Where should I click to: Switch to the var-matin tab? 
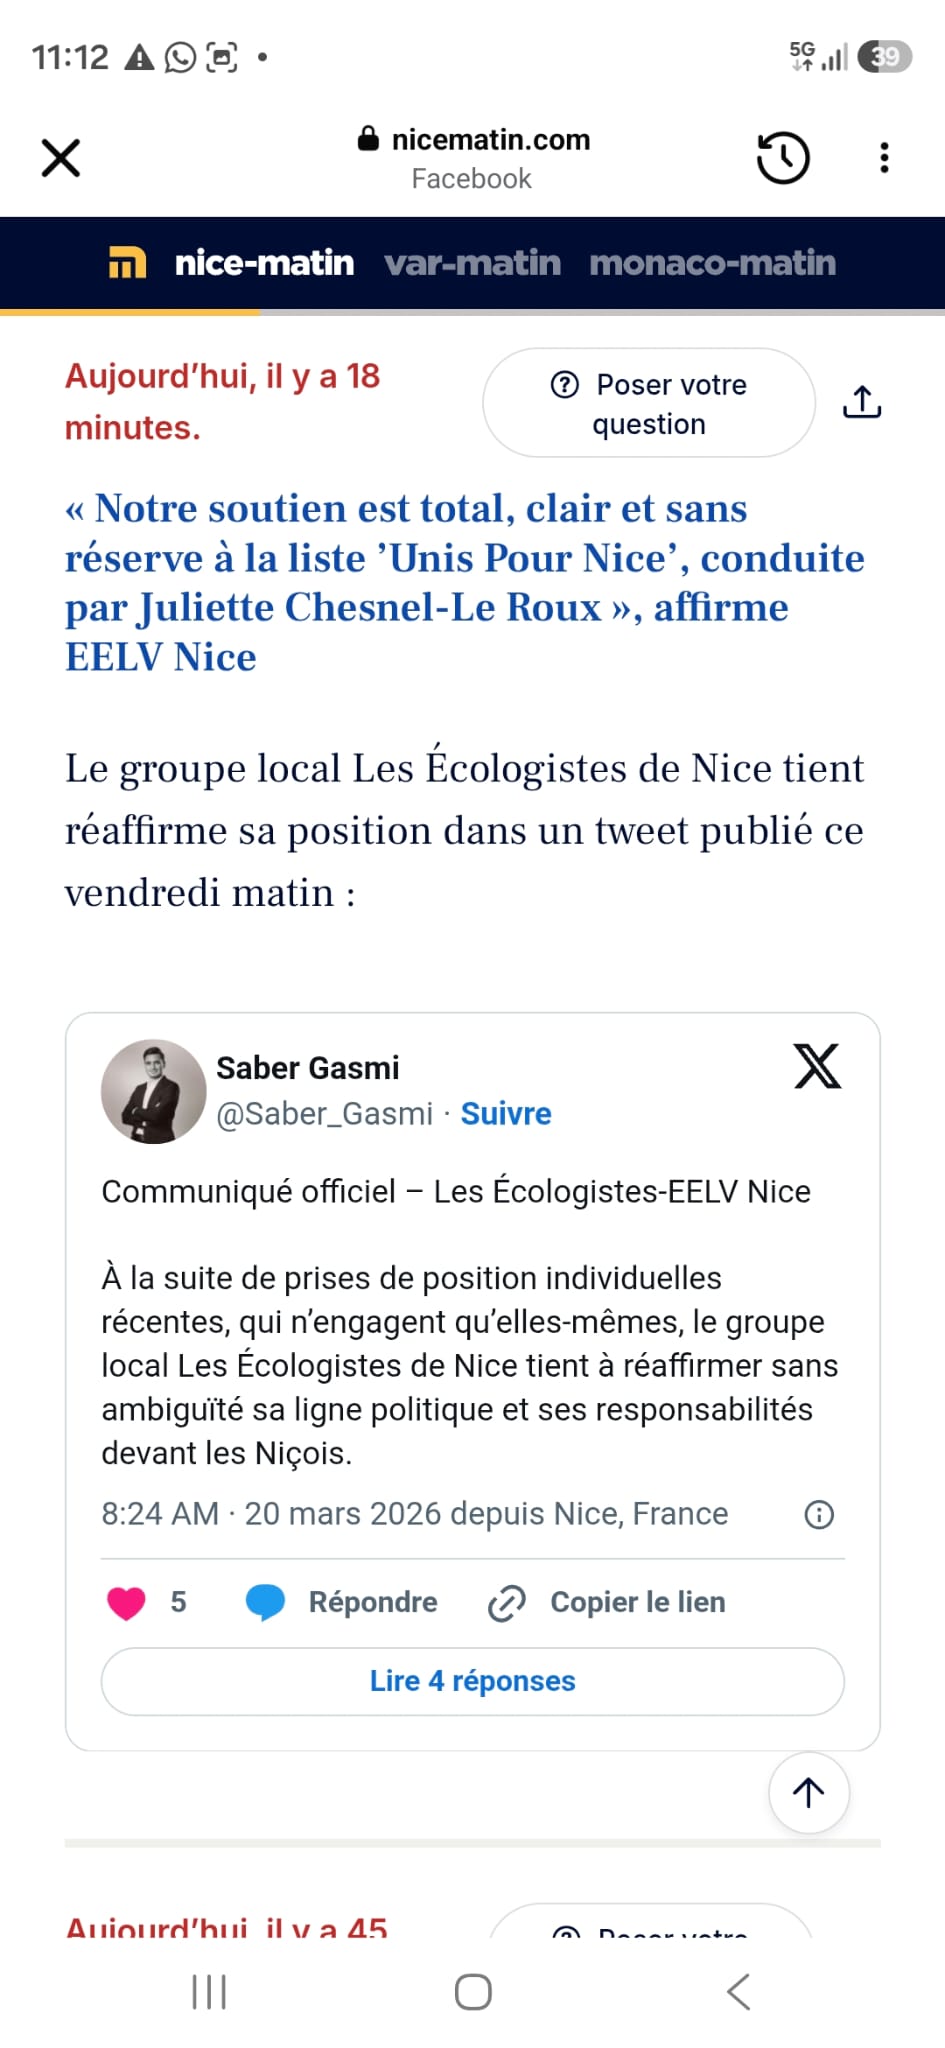[472, 263]
